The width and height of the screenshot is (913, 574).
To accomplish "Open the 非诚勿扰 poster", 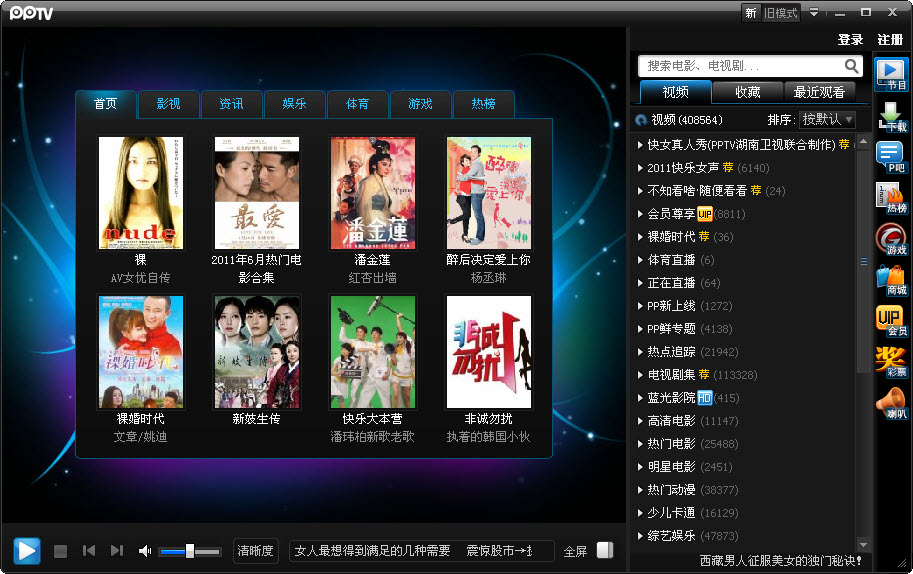I will coord(489,352).
